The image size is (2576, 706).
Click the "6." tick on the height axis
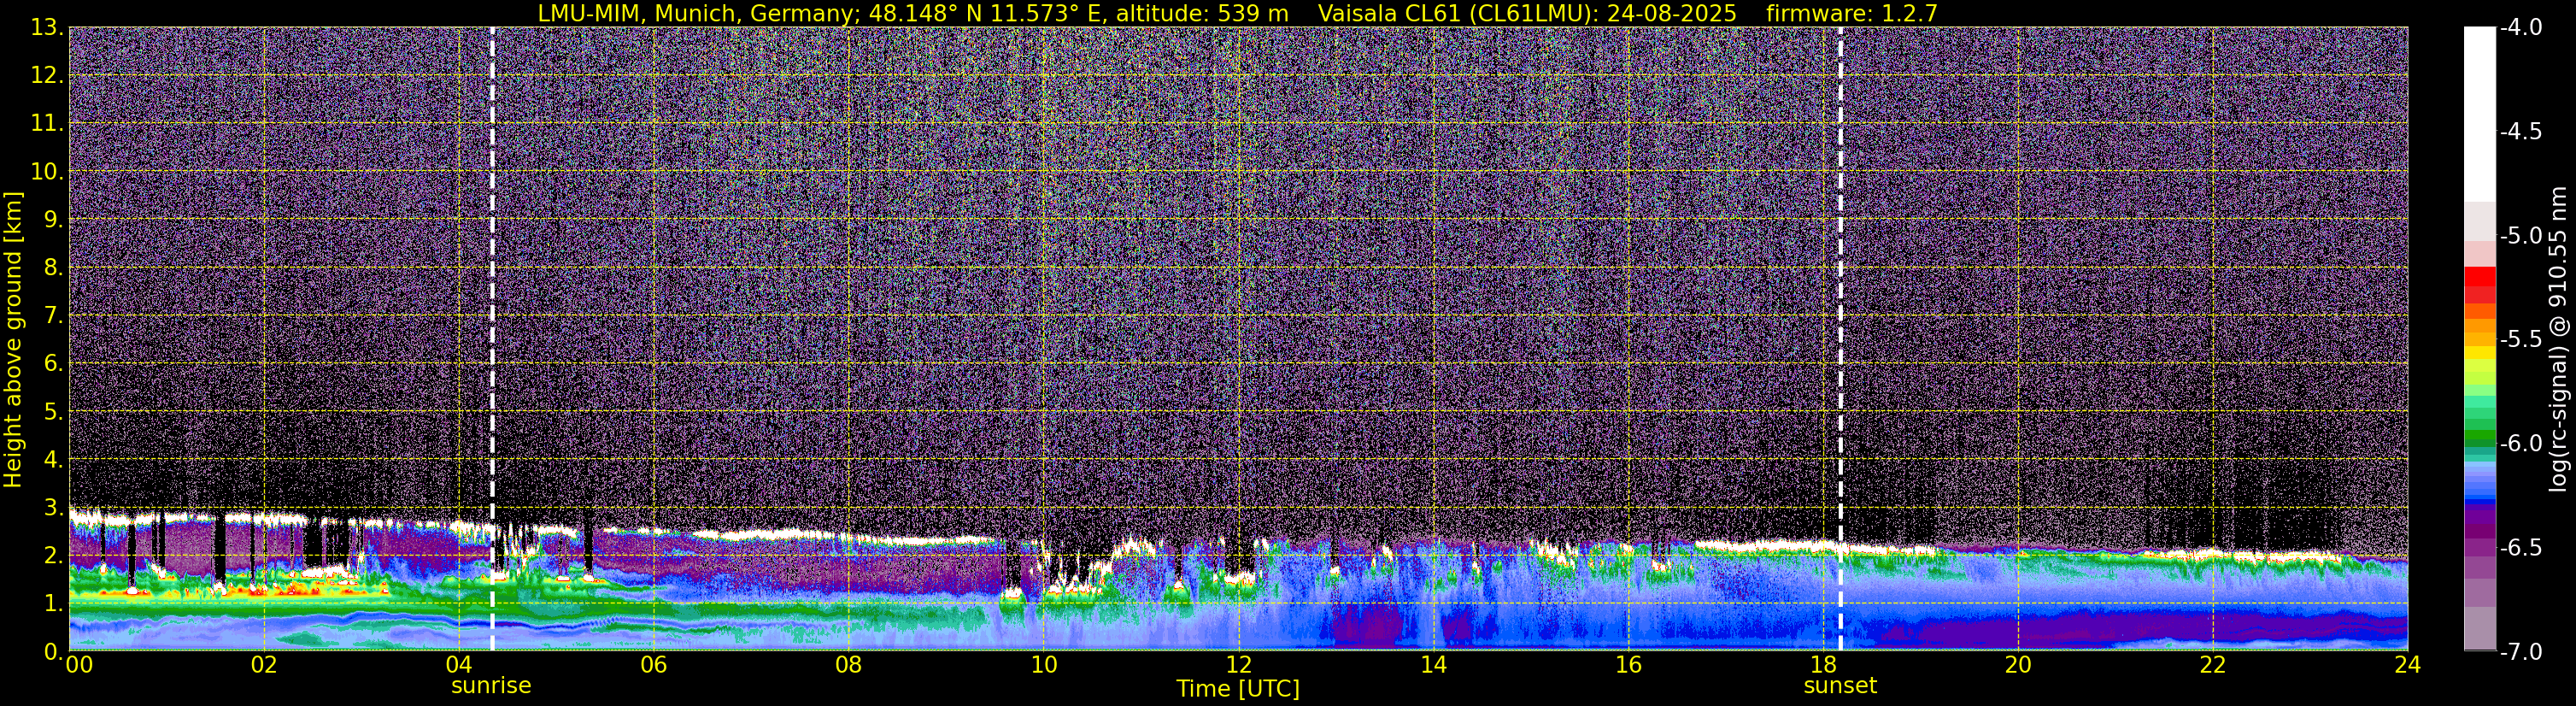tap(52, 364)
